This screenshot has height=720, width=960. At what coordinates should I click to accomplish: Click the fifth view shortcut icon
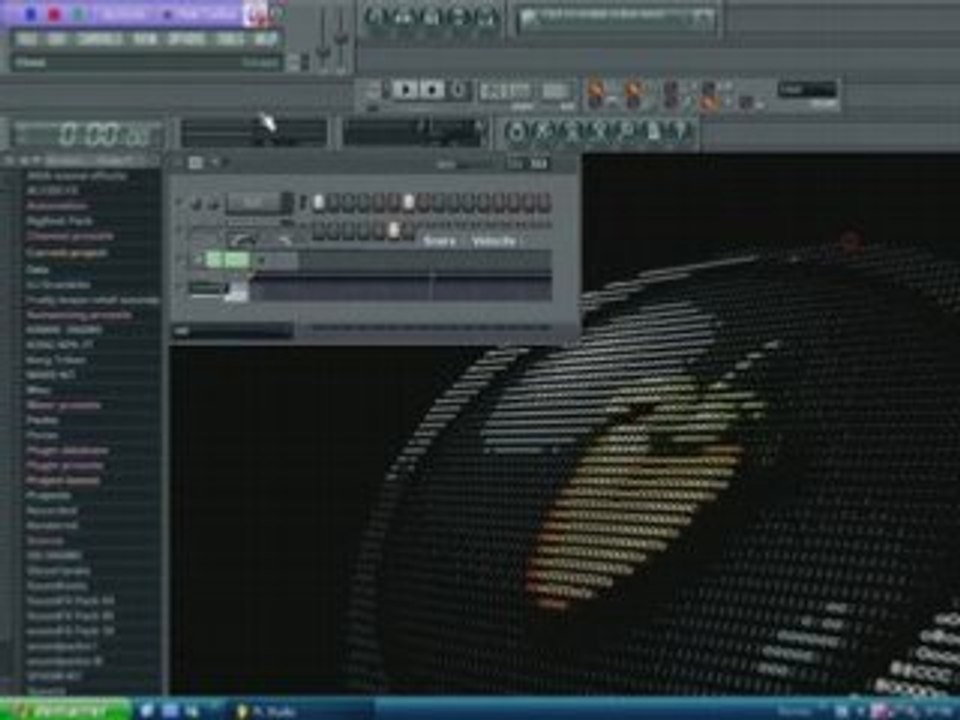point(626,131)
